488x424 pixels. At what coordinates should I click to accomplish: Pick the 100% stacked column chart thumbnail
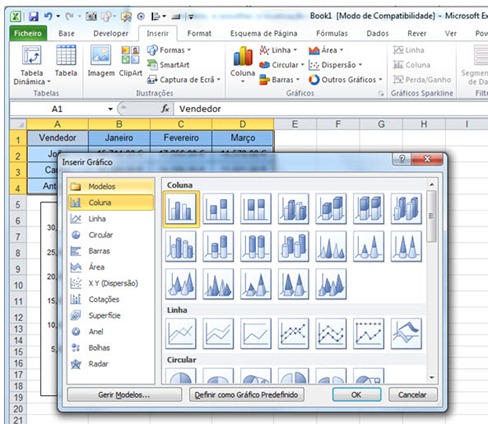pos(256,209)
